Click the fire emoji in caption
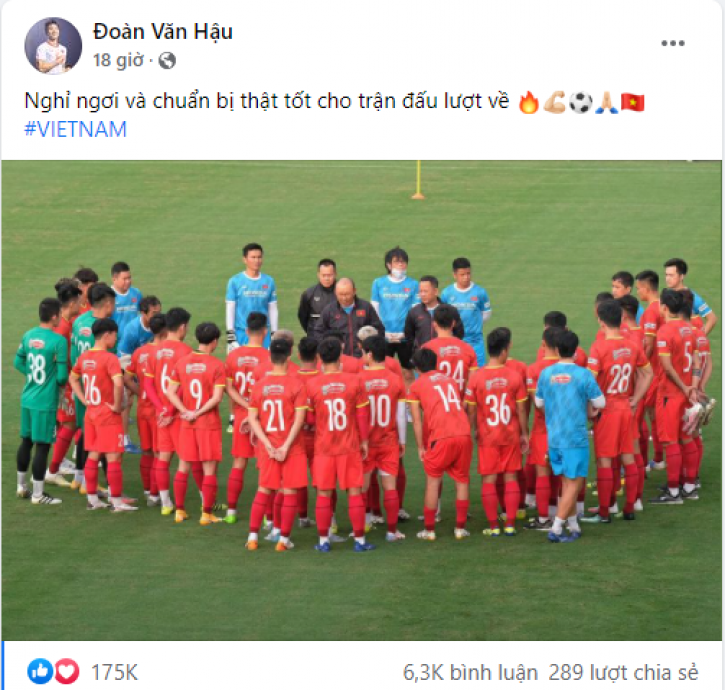Screen dimensions: 725x690 click(528, 102)
